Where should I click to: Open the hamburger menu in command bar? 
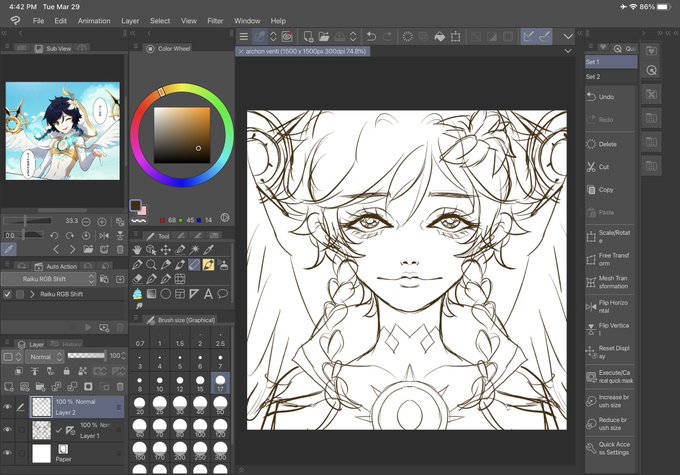[244, 36]
